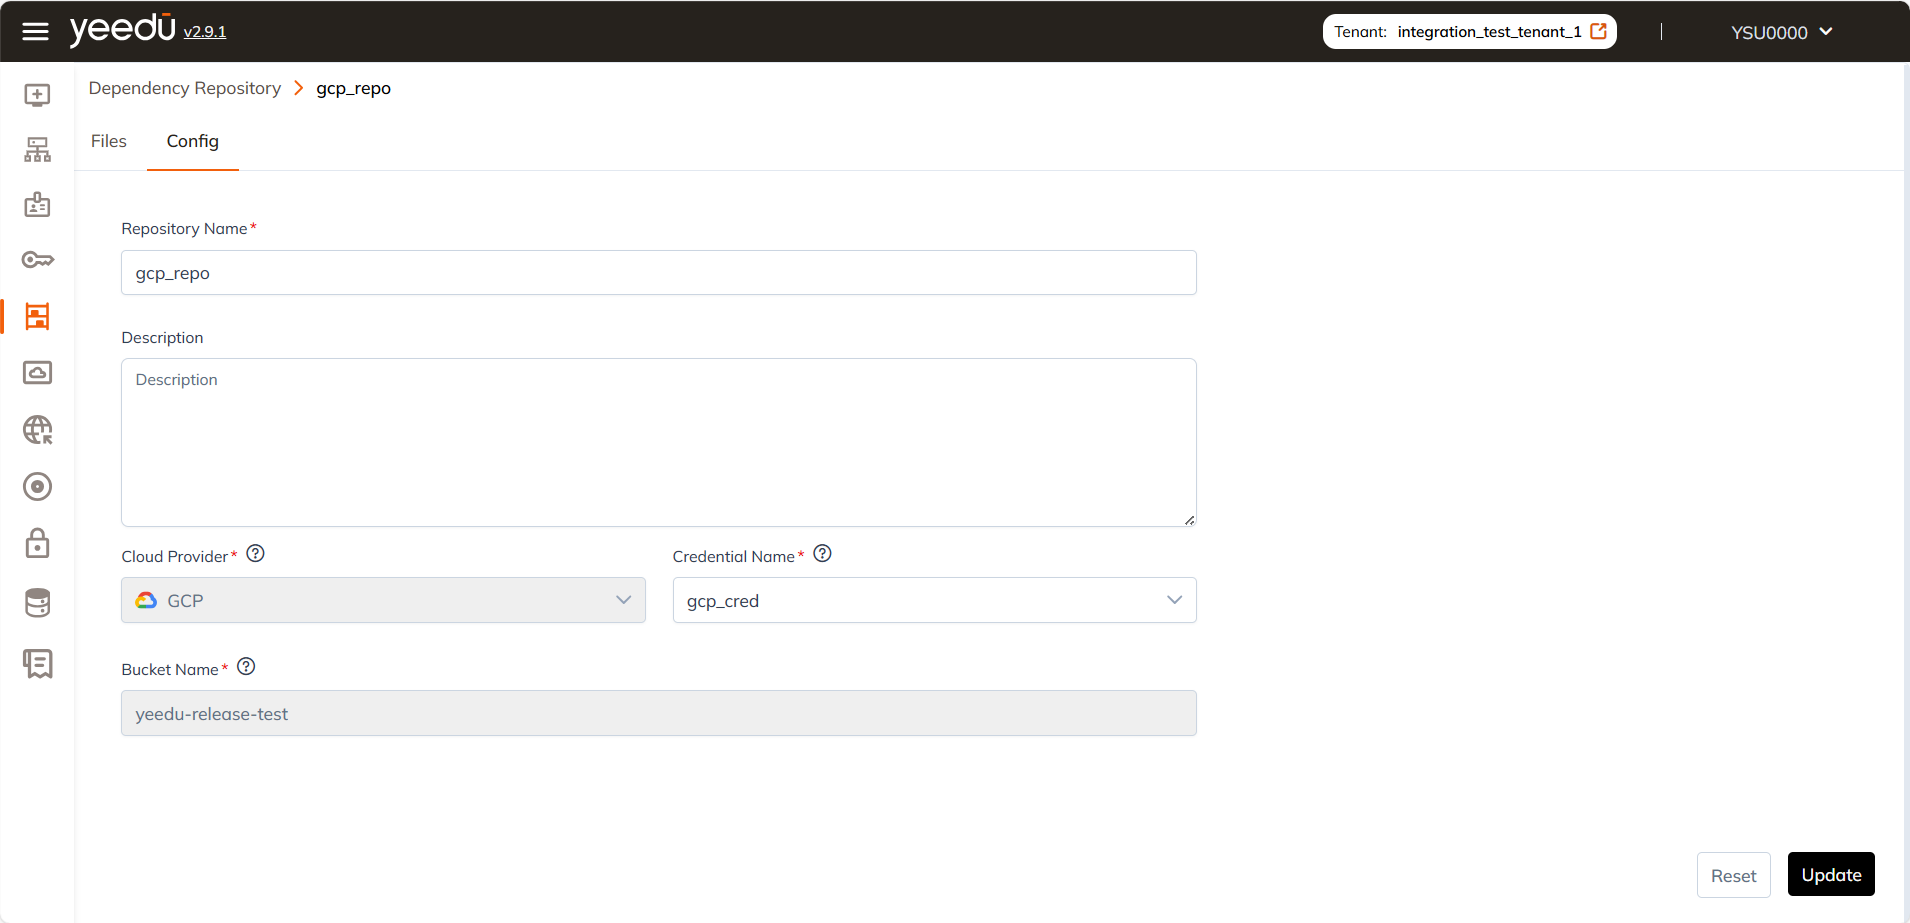Expand the Cloud Provider GCP dropdown

tap(624, 600)
